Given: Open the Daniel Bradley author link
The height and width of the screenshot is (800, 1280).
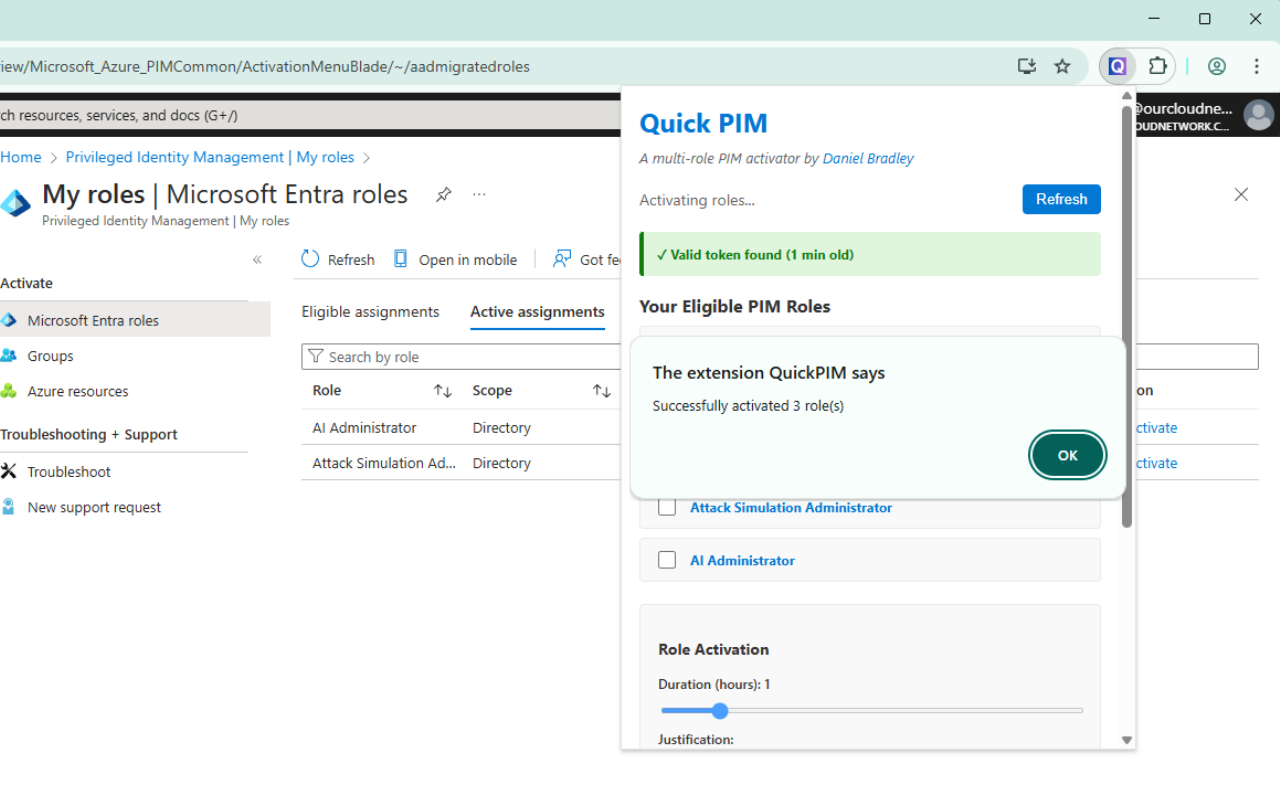Looking at the screenshot, I should click(868, 158).
